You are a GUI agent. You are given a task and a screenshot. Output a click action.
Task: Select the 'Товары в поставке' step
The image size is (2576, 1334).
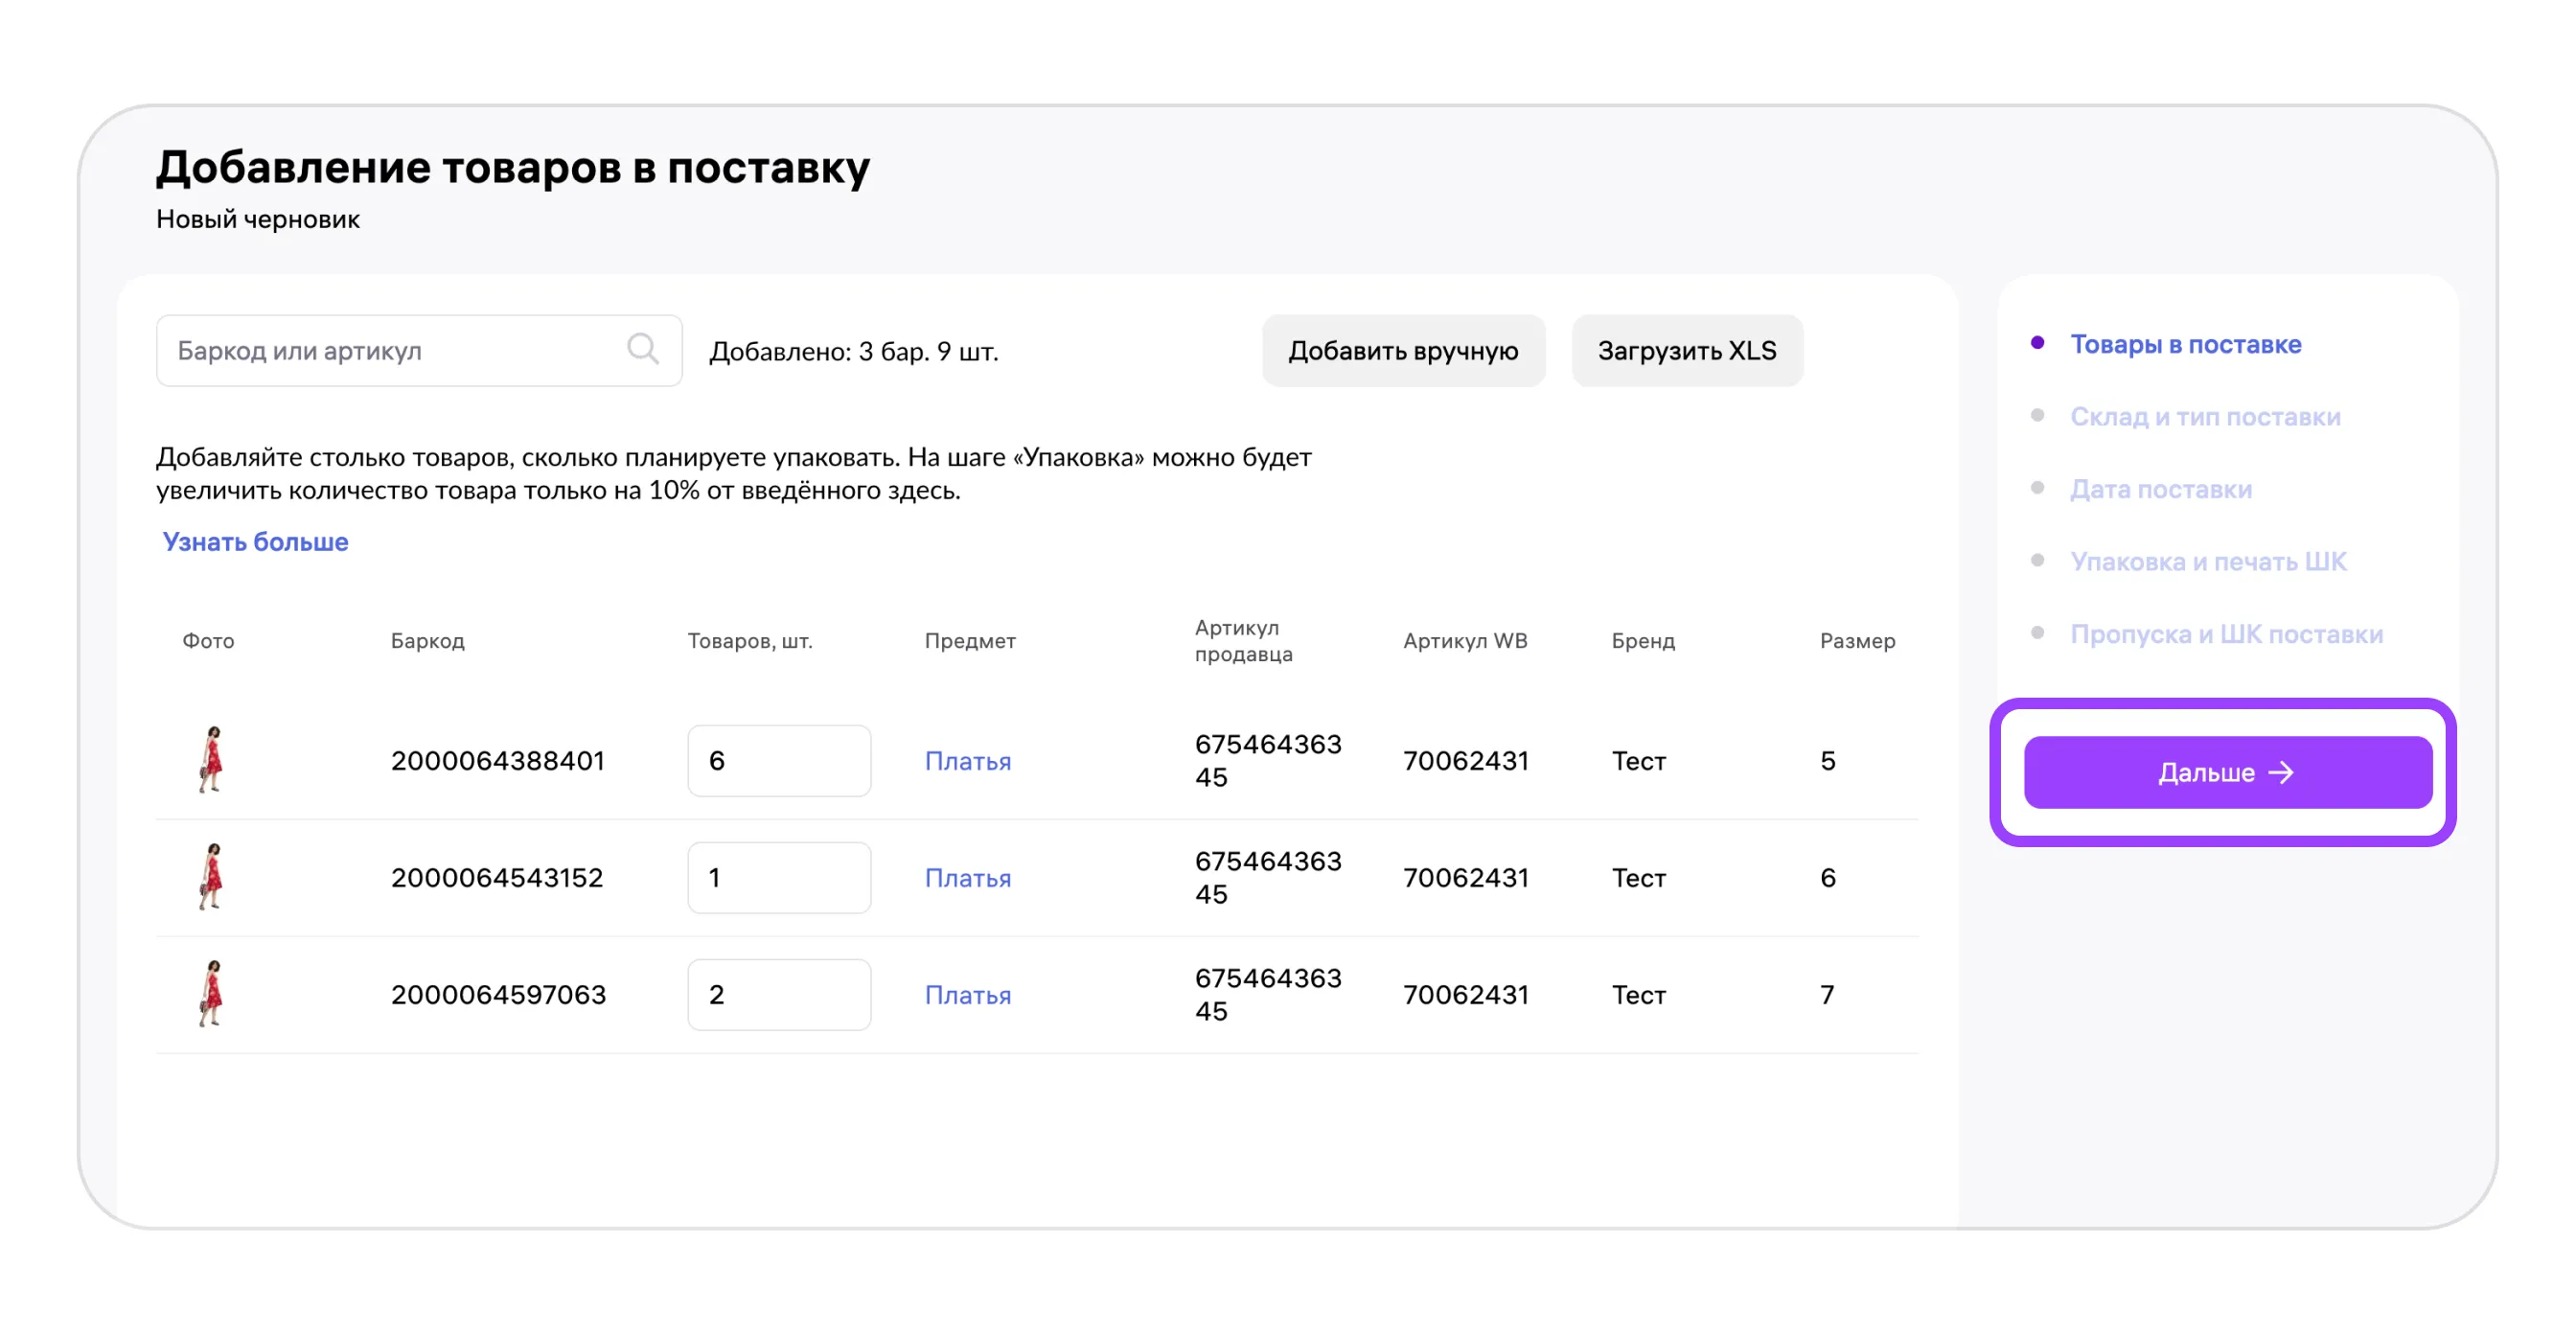coord(2185,344)
